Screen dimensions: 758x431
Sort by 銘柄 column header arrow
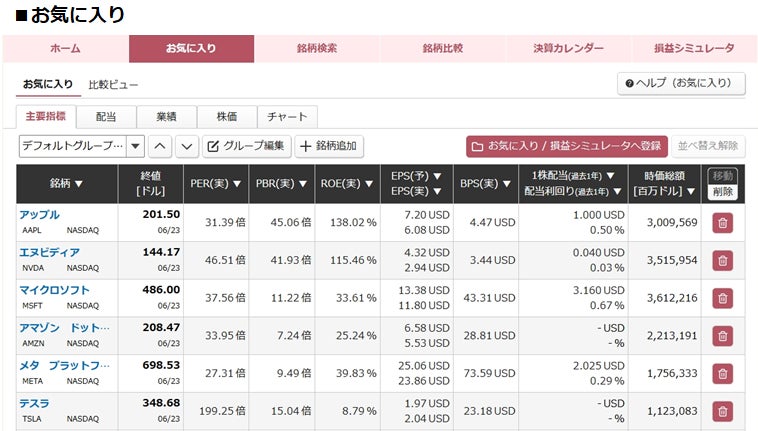79,184
